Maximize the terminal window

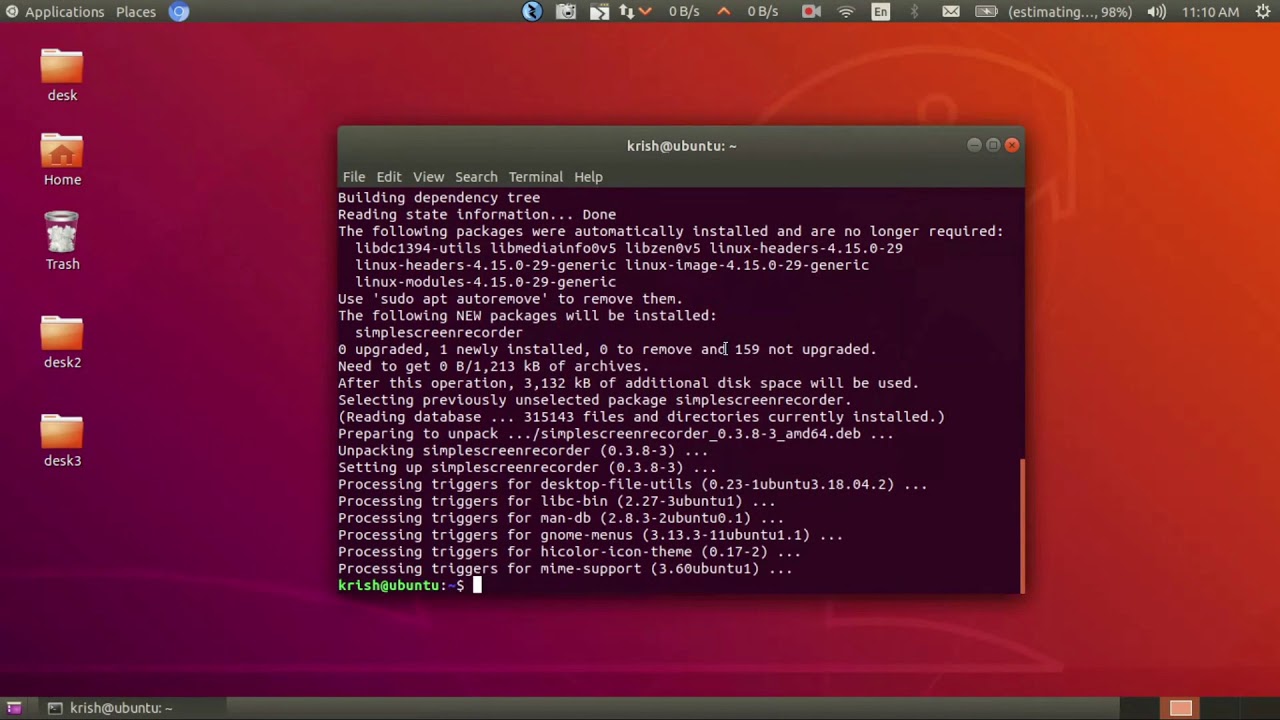coord(993,145)
